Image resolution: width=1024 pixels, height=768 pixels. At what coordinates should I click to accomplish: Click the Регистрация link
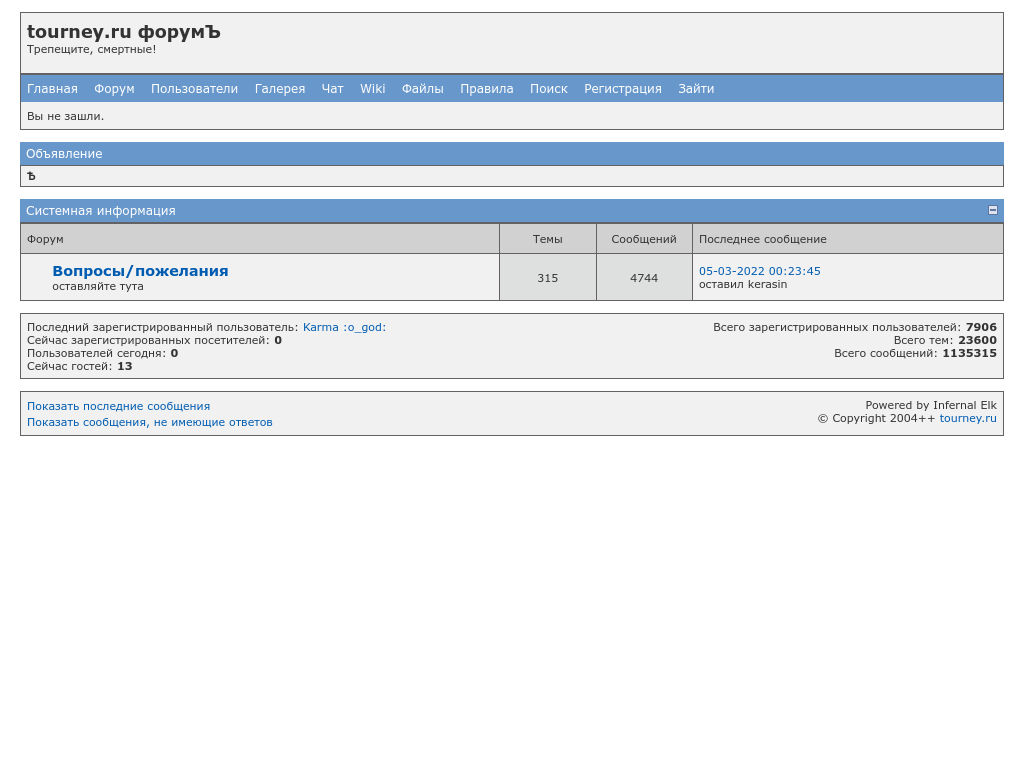[x=622, y=89]
